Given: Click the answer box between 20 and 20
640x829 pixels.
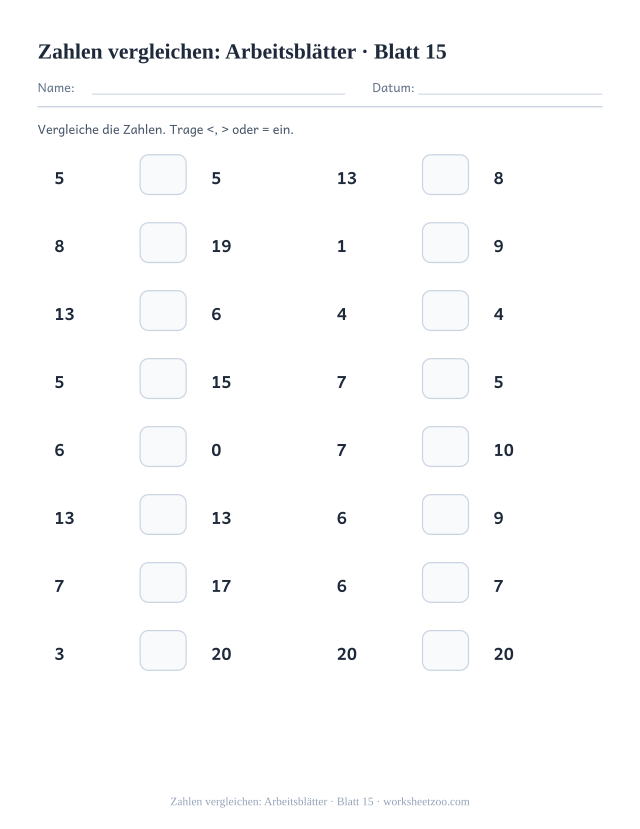Looking at the screenshot, I should (x=445, y=650).
